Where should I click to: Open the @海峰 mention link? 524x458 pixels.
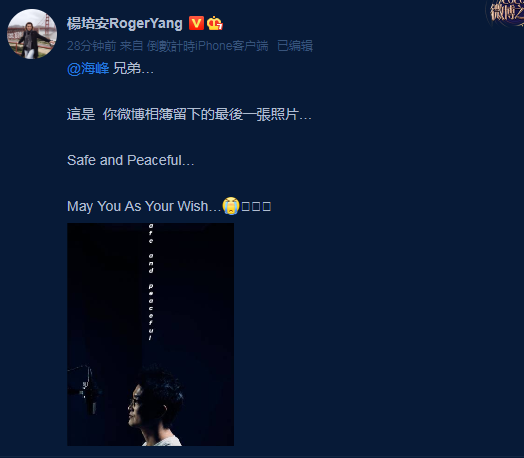[x=88, y=68]
